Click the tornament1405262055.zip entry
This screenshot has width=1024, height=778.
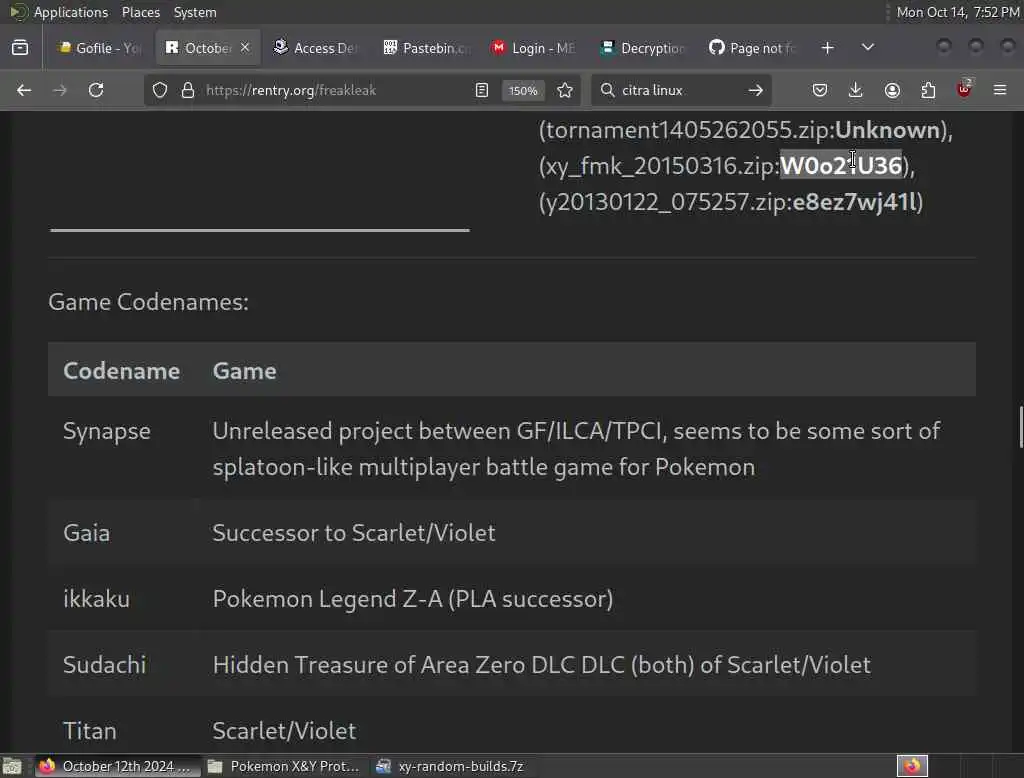(x=745, y=130)
